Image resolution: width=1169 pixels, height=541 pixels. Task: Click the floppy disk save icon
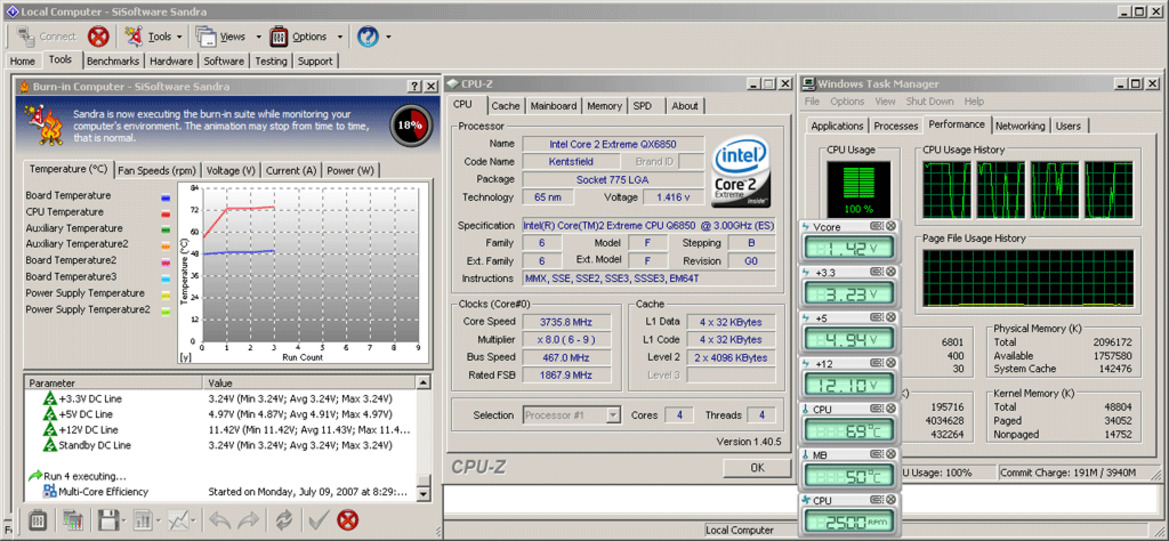(x=109, y=520)
